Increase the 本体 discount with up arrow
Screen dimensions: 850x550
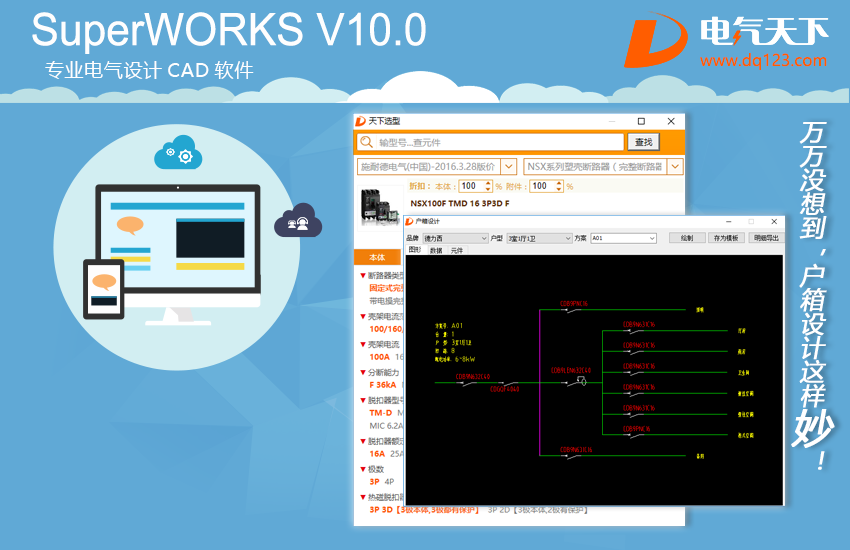(488, 183)
